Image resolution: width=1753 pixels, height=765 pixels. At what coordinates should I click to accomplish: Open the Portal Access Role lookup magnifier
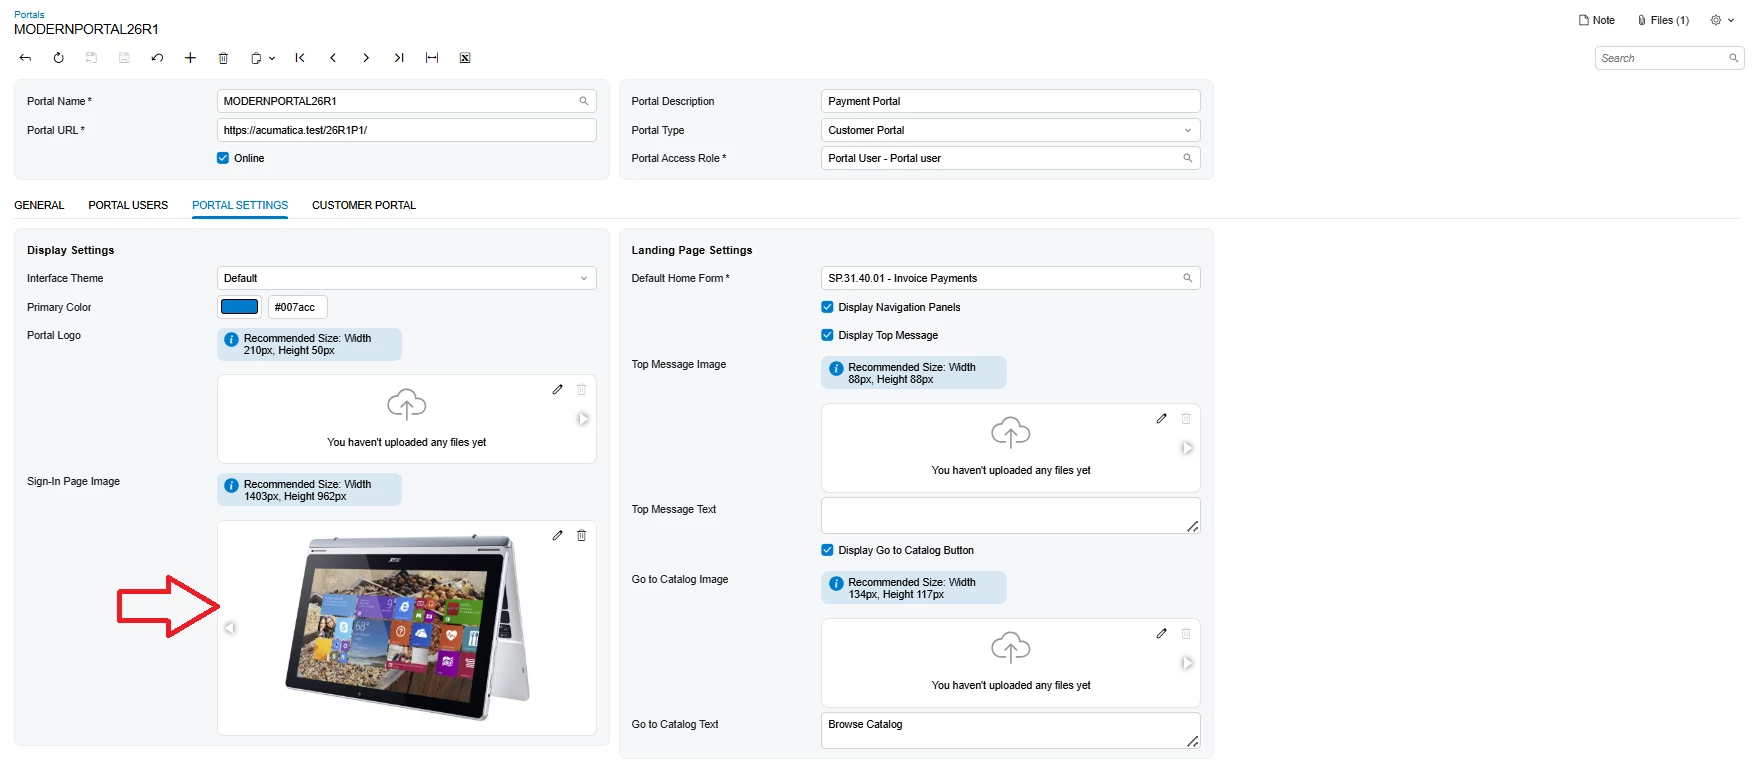[x=1188, y=158]
